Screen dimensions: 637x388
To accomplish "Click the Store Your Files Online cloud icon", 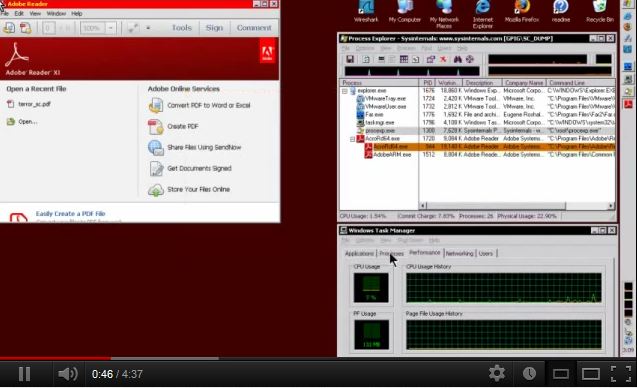I will click(156, 190).
